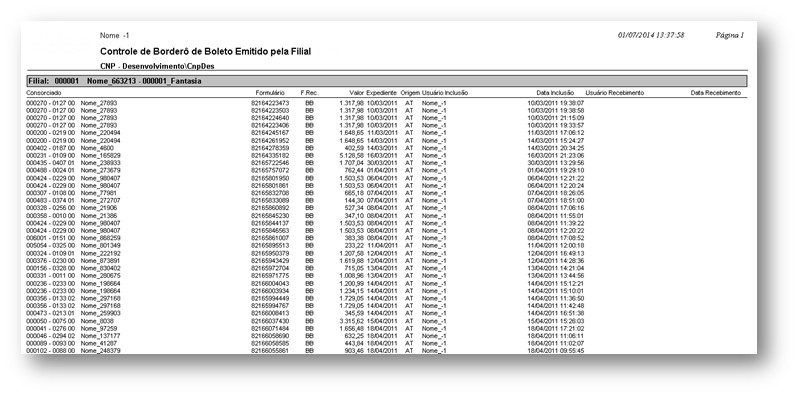The height and width of the screenshot is (396, 799).
Task: Click the Data Recebimento column header
Action: coord(715,93)
